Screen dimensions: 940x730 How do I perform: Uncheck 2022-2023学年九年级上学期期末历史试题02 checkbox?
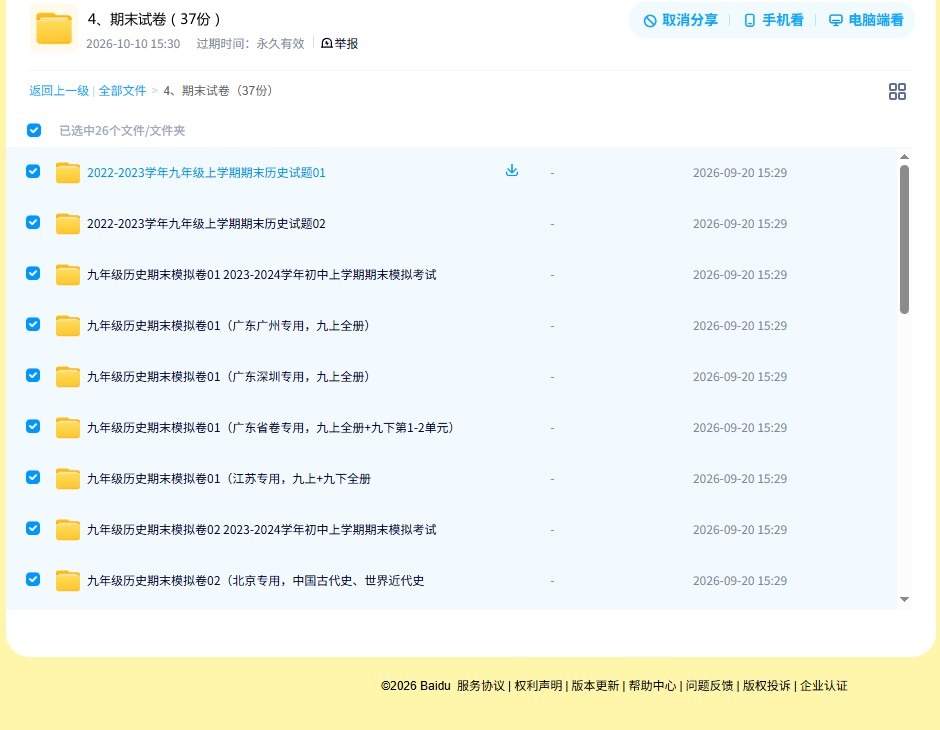point(34,222)
